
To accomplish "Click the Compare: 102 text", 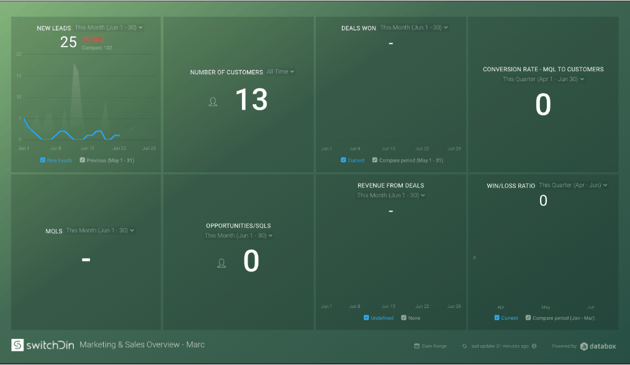I will (97, 48).
